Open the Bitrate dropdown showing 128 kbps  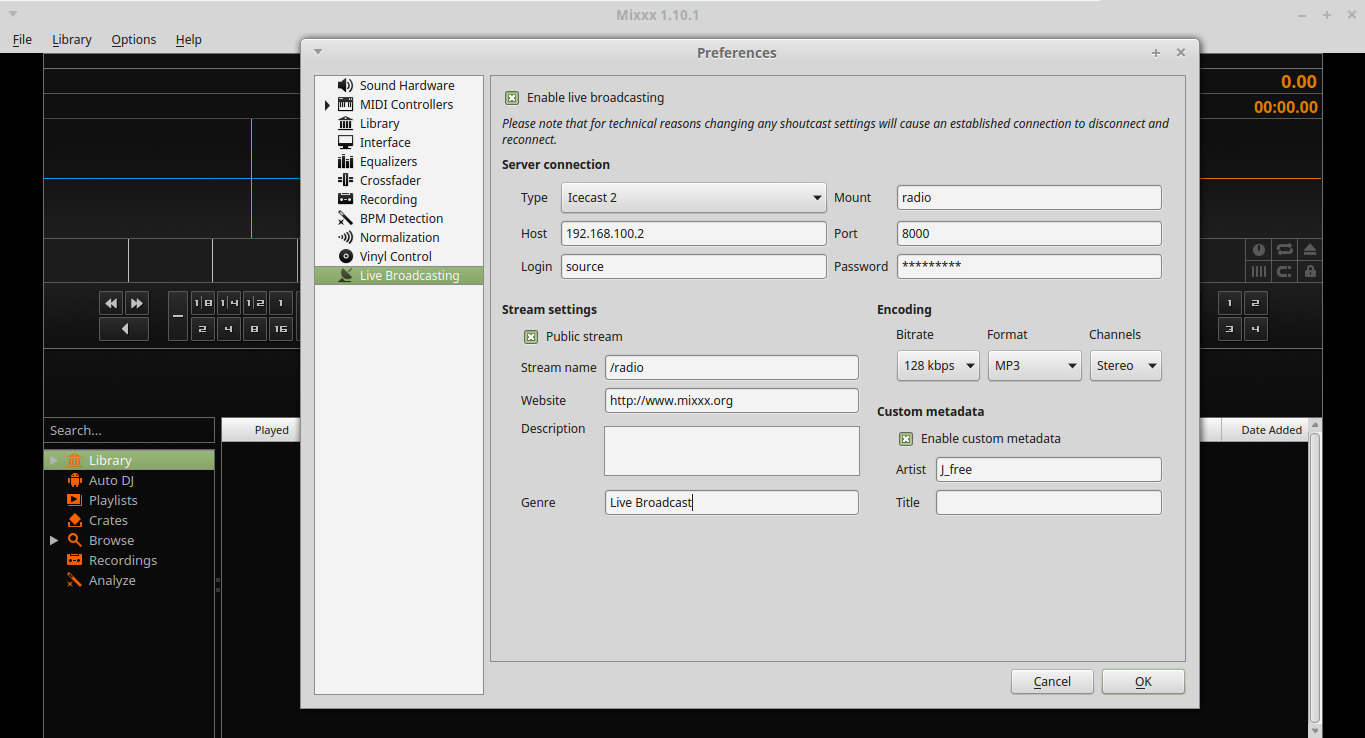(x=938, y=366)
